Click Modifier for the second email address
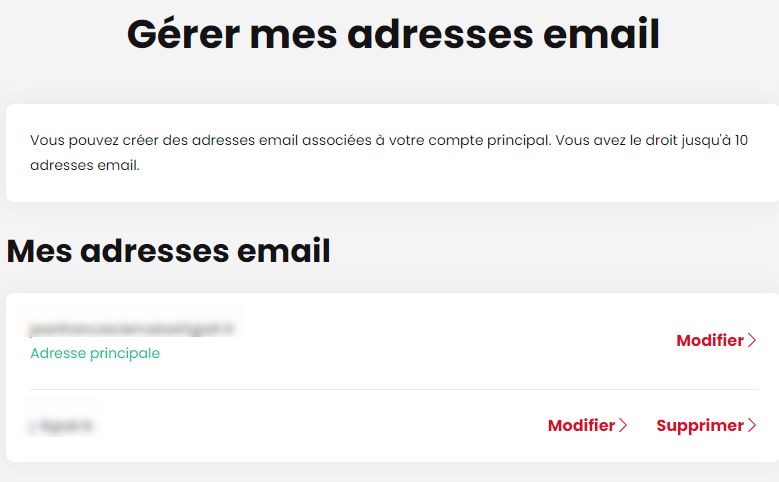 [581, 426]
